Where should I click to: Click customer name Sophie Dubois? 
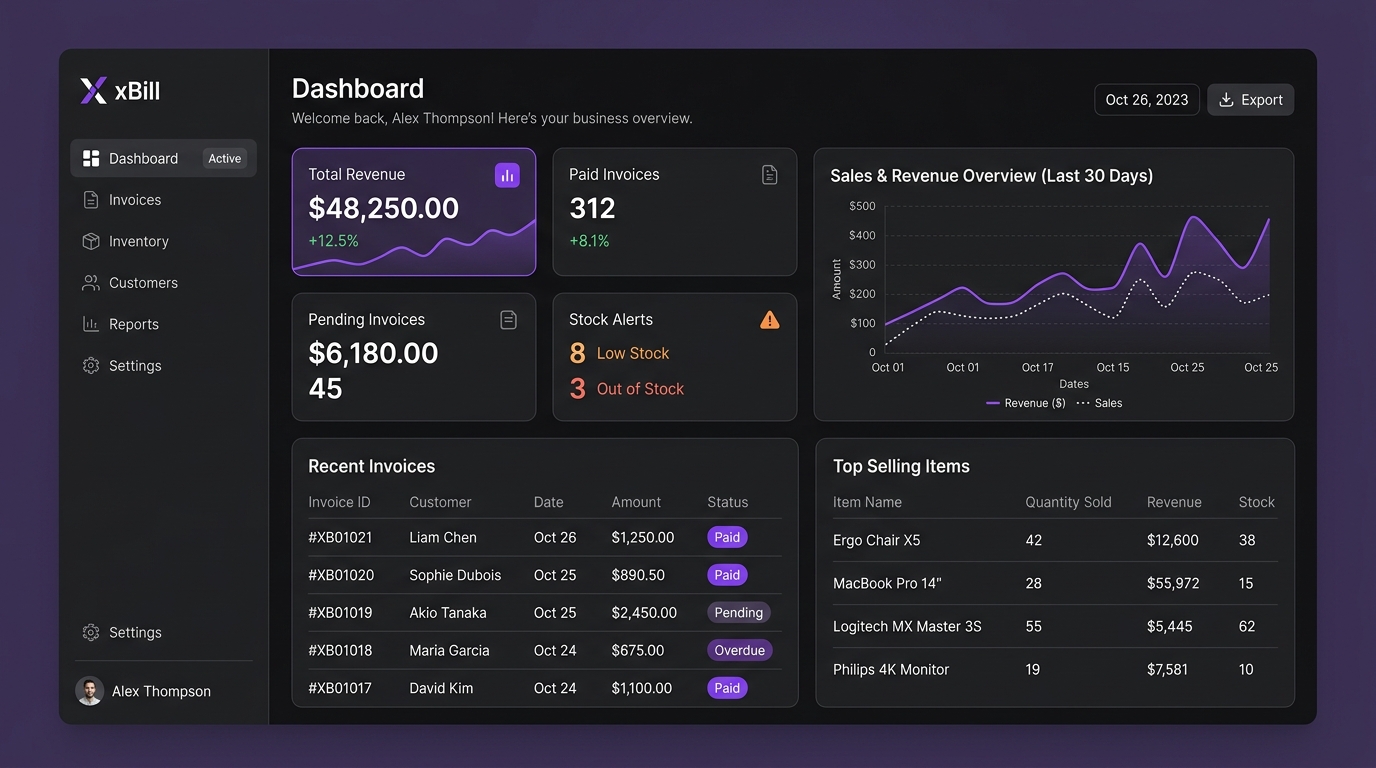(x=455, y=575)
